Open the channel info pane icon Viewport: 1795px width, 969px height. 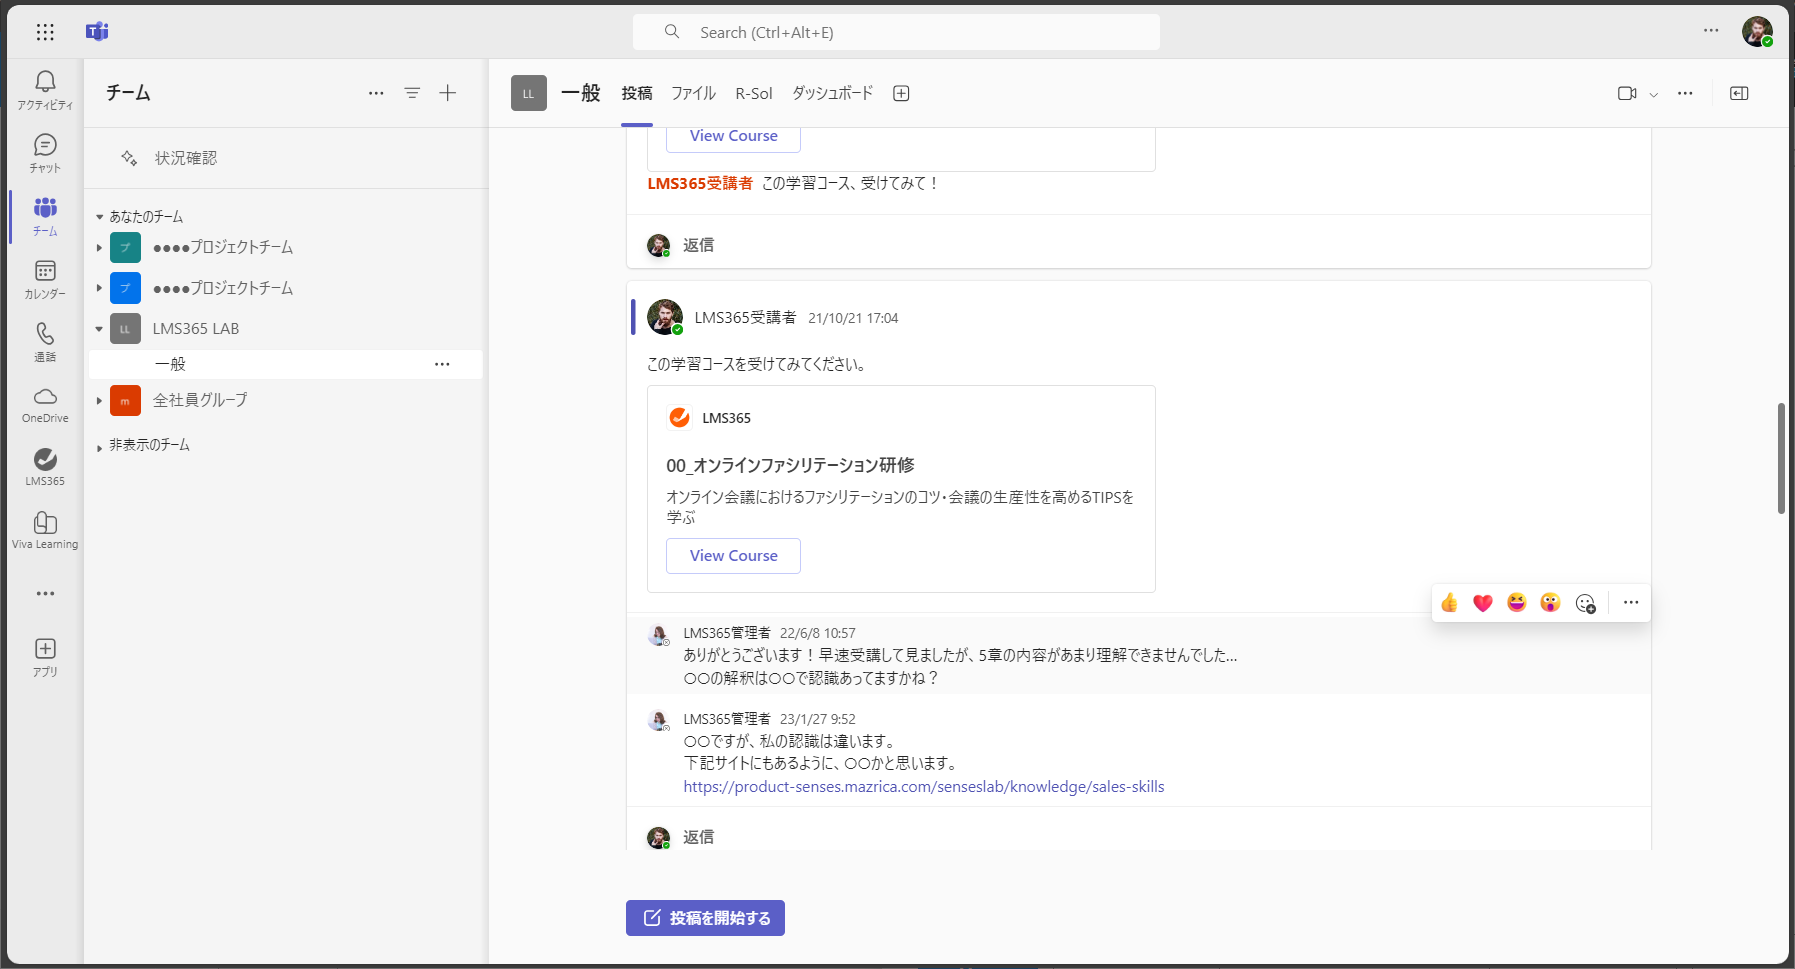point(1739,93)
